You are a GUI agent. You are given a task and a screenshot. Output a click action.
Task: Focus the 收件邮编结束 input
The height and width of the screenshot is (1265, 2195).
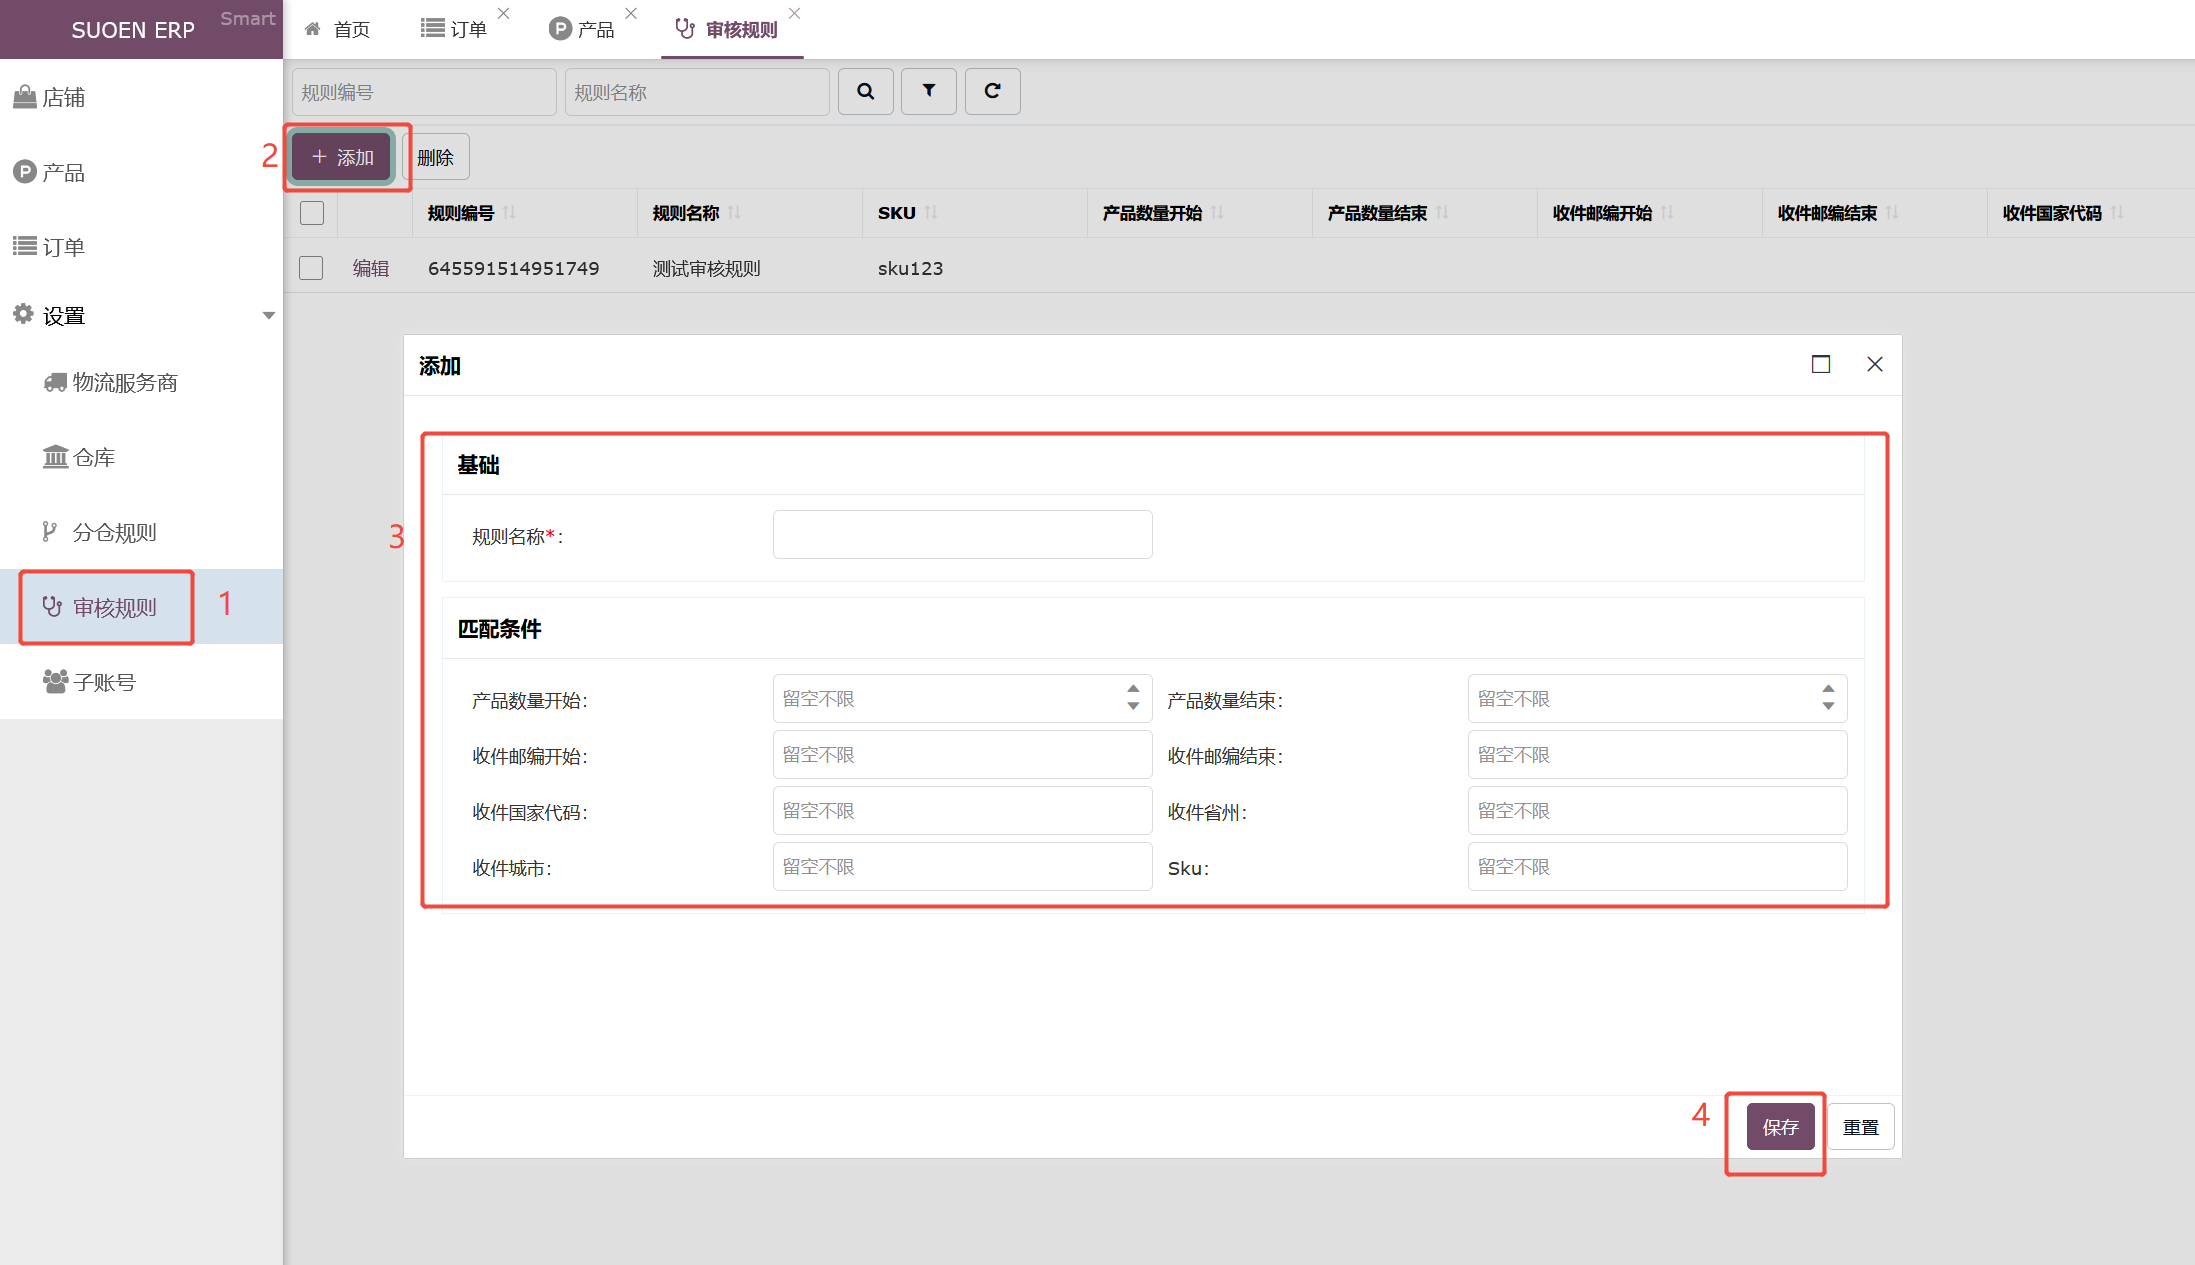click(x=1657, y=754)
